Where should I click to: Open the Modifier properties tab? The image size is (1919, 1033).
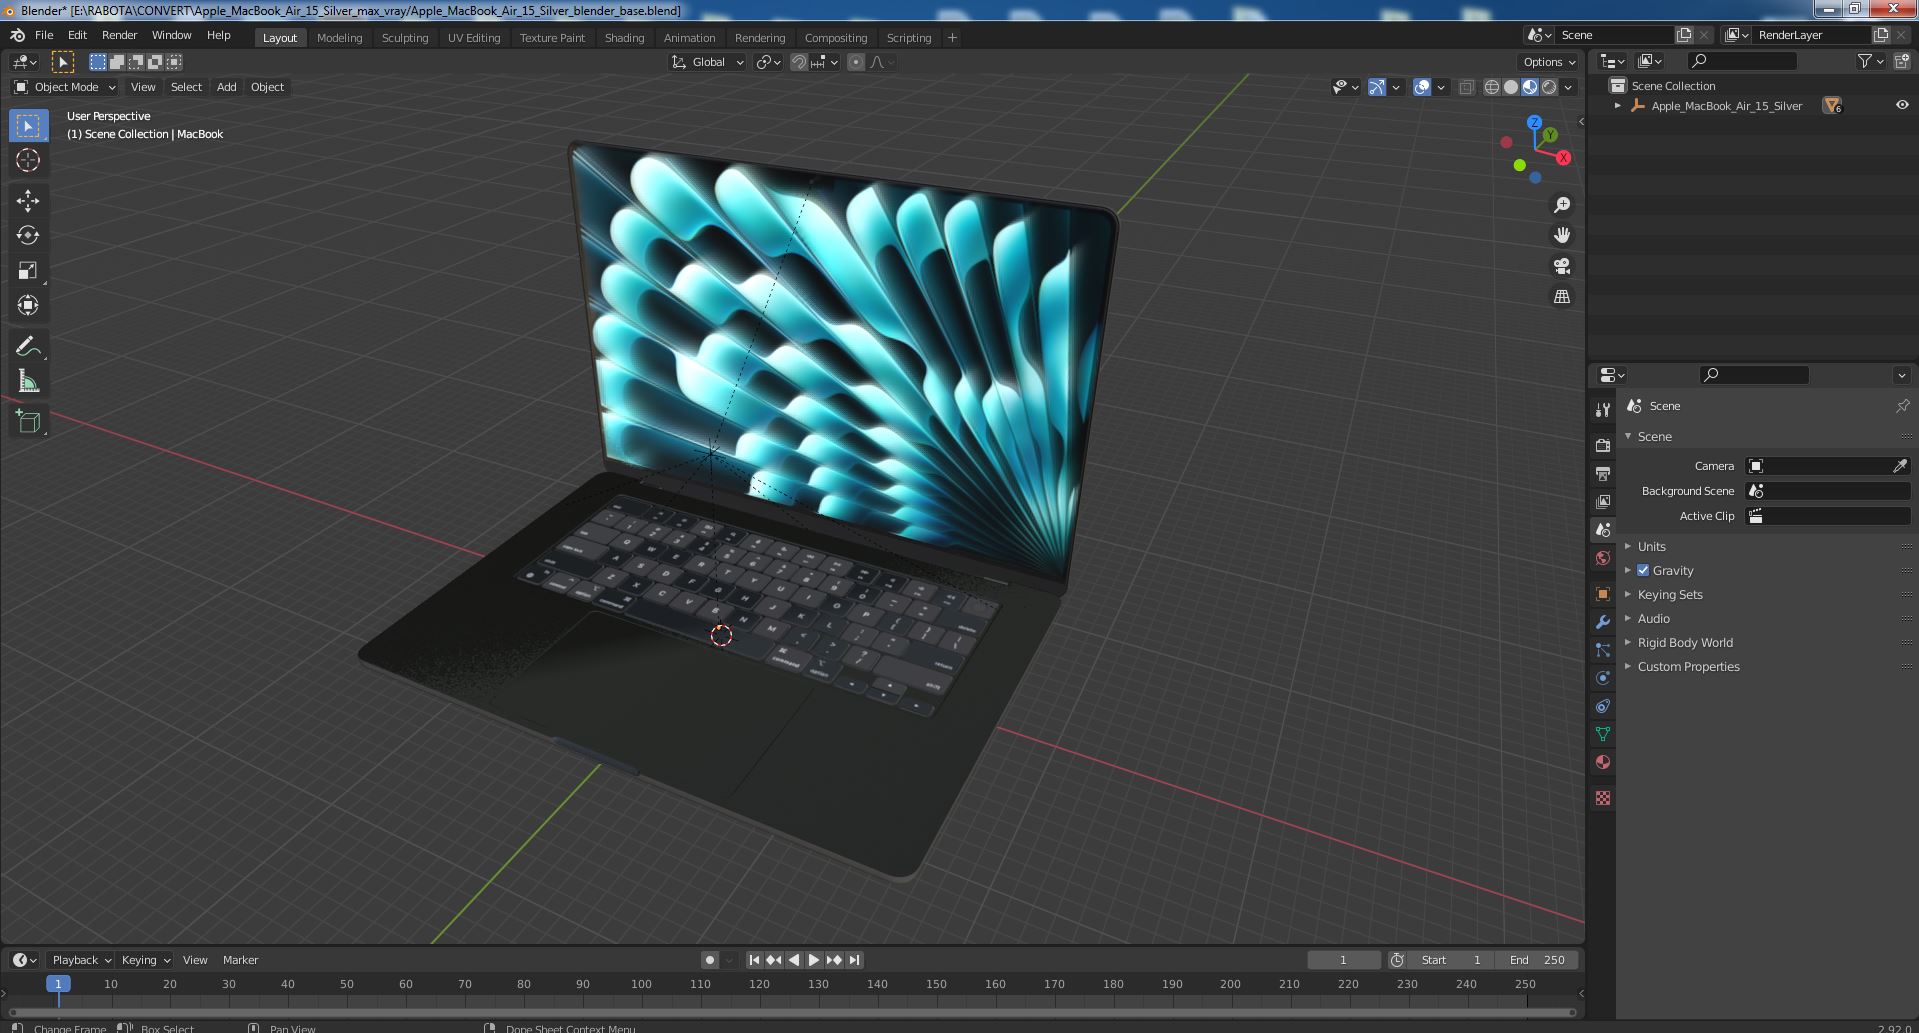pyautogui.click(x=1603, y=622)
